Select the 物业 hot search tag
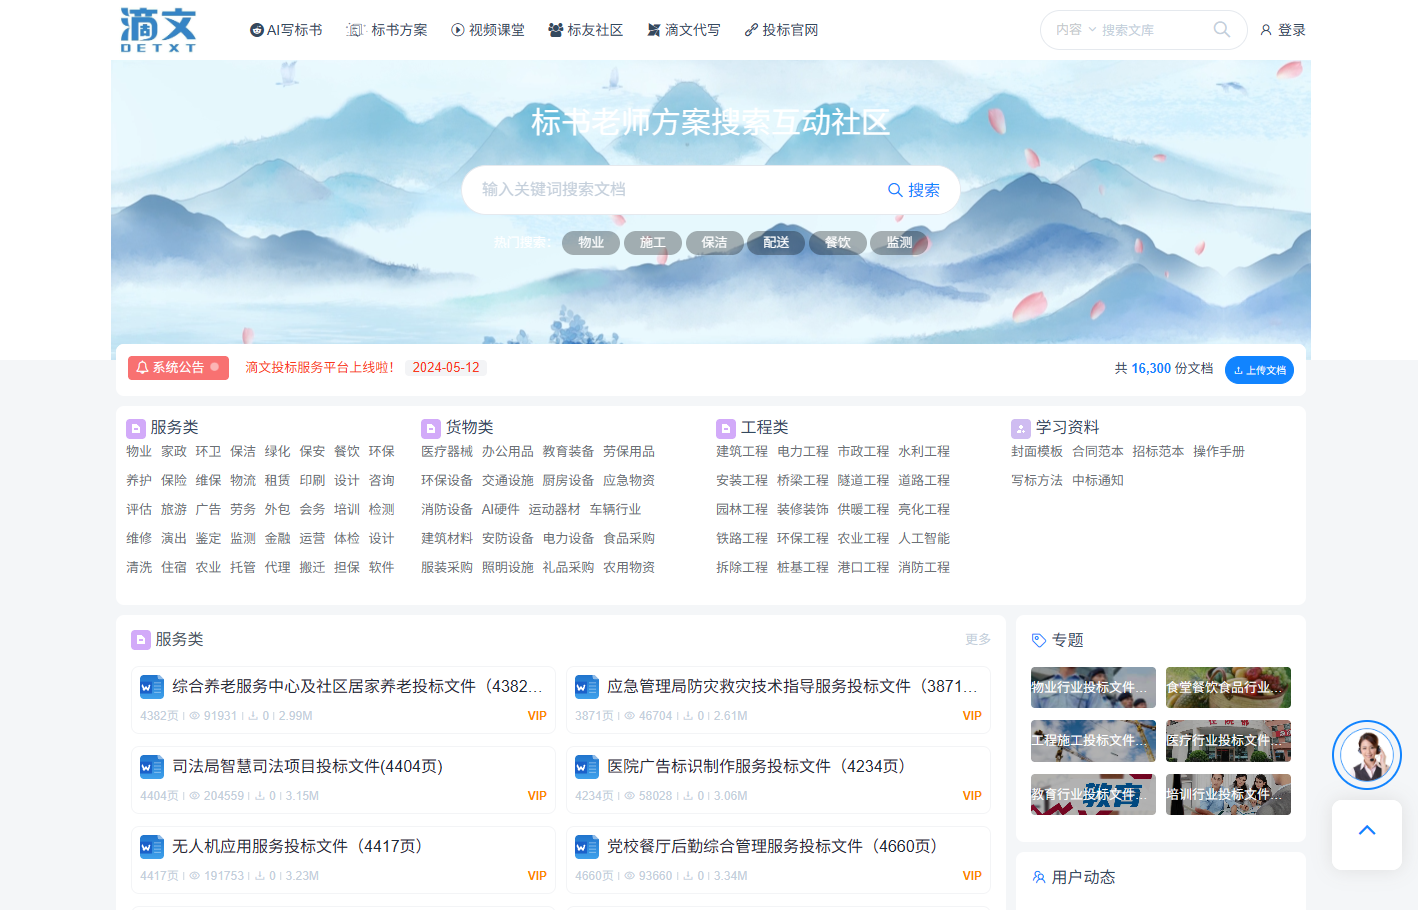Image resolution: width=1418 pixels, height=910 pixels. click(x=591, y=243)
